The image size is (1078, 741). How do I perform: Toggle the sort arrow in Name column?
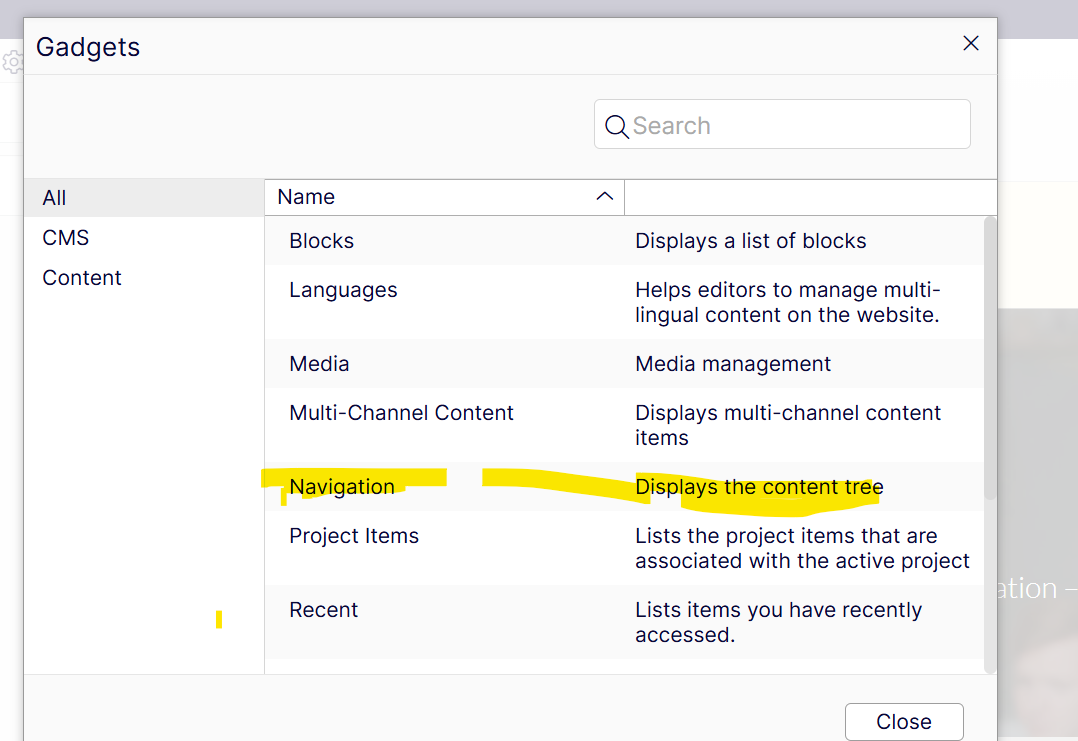tap(604, 197)
